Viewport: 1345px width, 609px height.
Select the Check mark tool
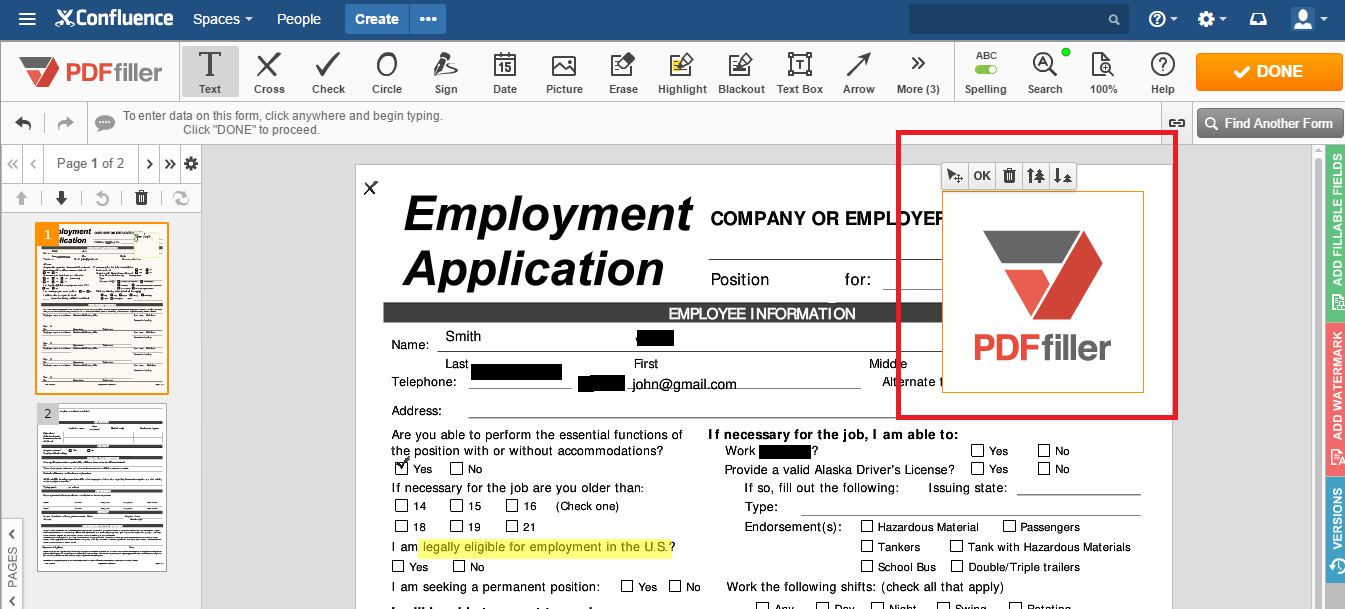(328, 71)
